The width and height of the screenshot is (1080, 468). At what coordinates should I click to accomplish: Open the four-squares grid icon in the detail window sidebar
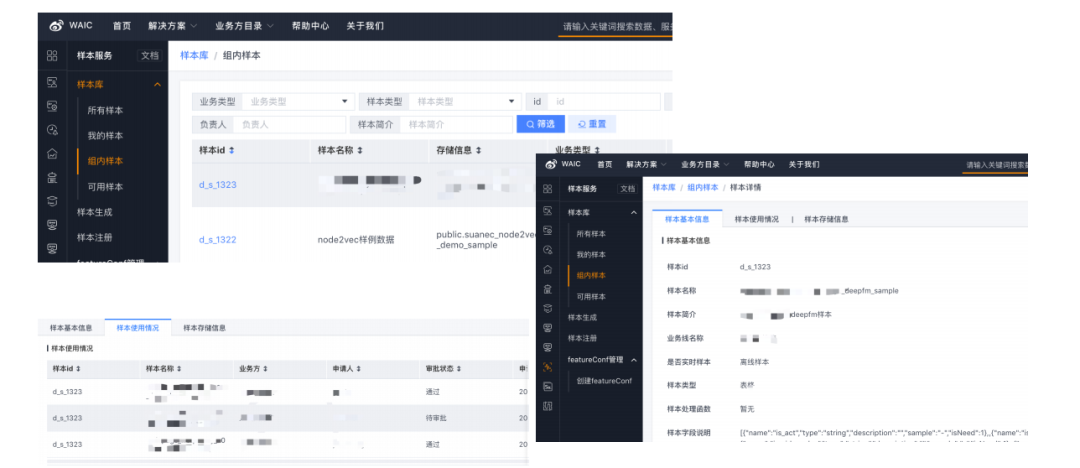point(548,189)
